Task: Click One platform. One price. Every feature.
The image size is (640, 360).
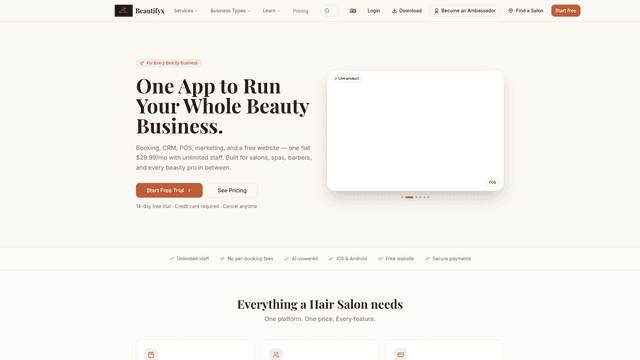Action: 320,319
